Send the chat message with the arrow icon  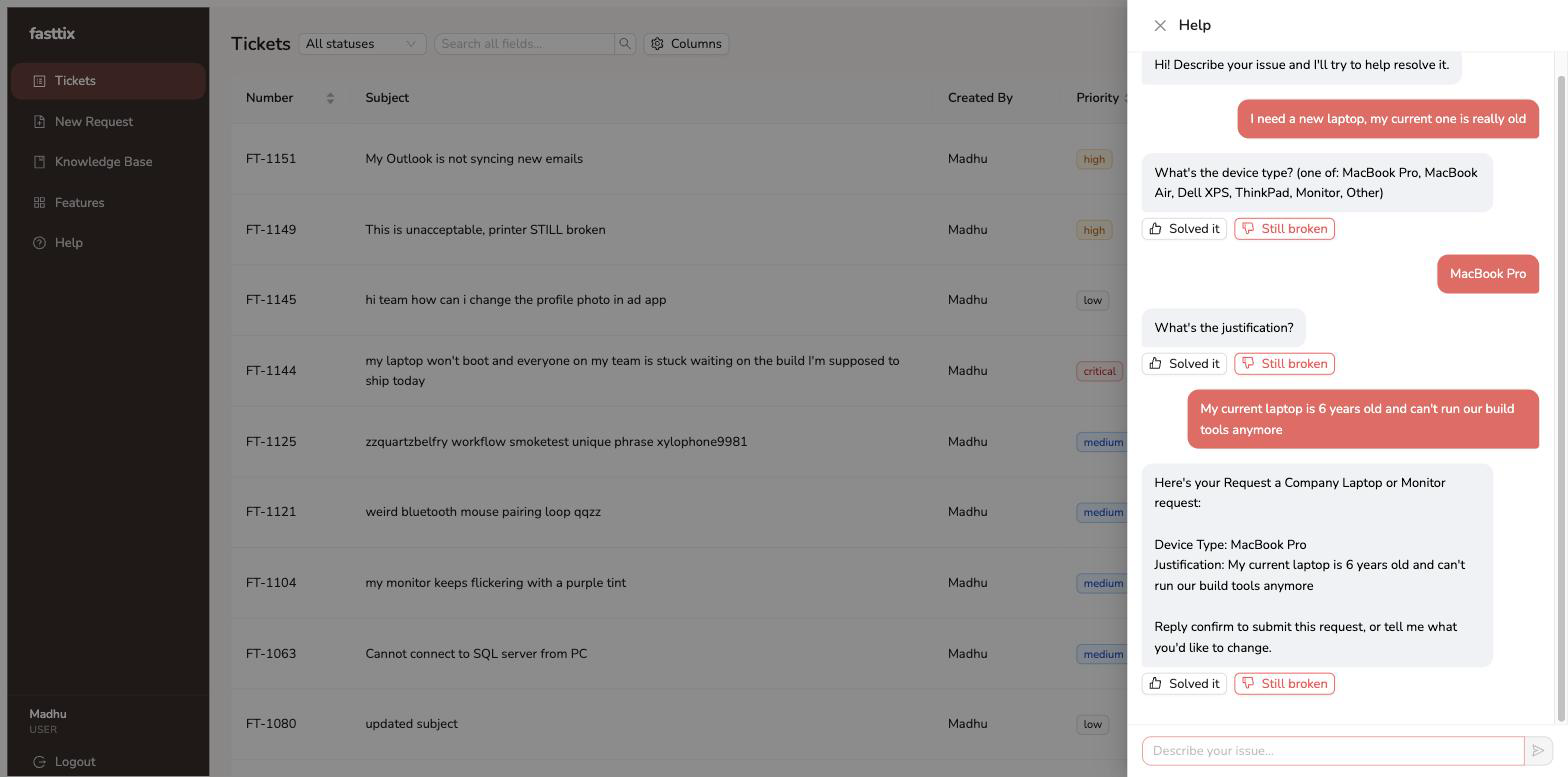(x=1538, y=751)
